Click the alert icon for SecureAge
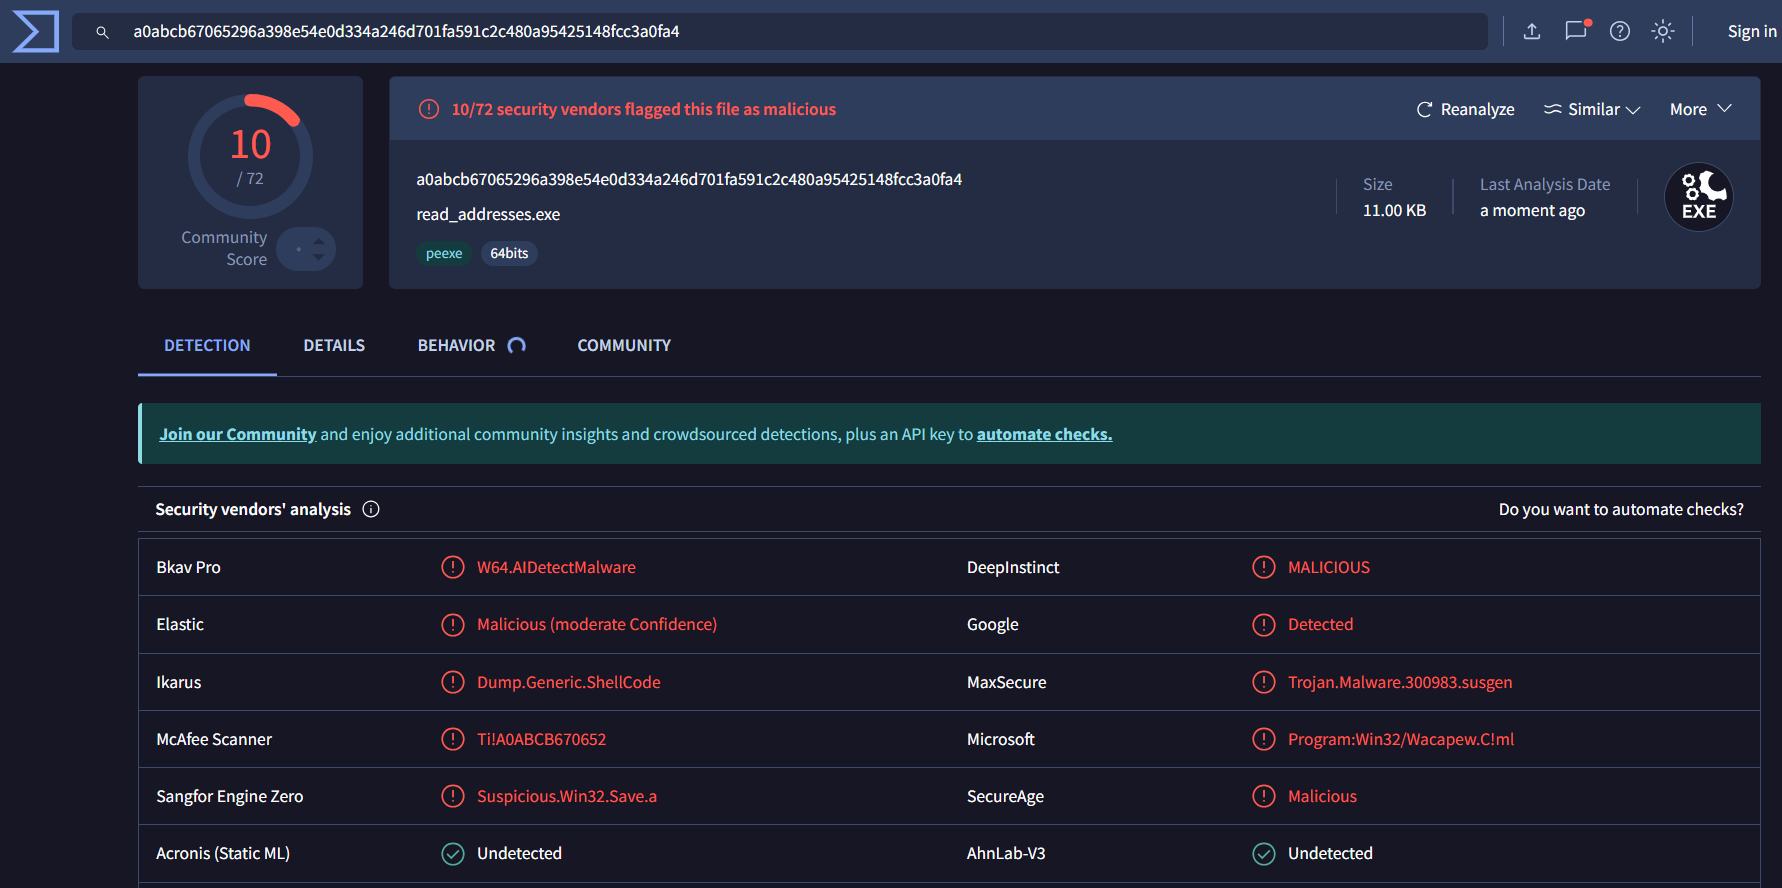1782x888 pixels. point(1264,796)
